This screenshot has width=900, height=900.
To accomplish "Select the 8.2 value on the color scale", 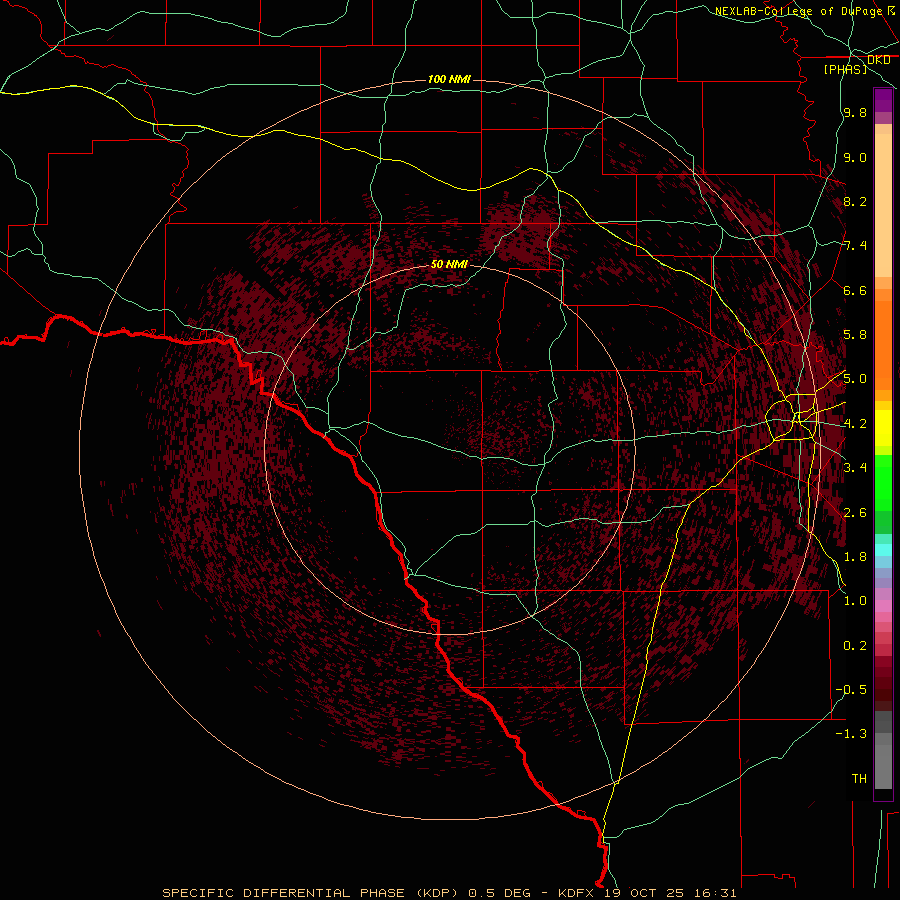I will [x=855, y=201].
